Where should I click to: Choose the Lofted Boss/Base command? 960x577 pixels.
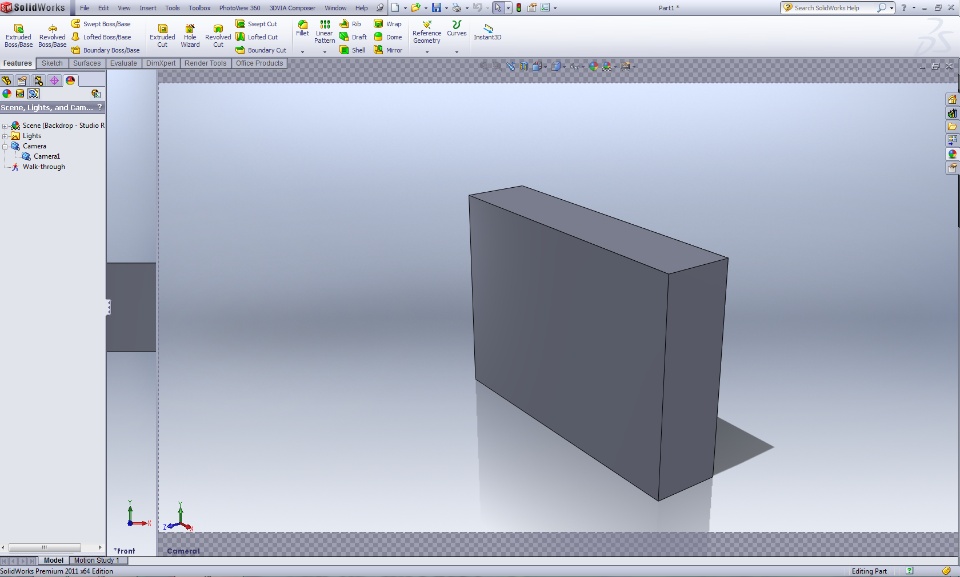(x=101, y=37)
